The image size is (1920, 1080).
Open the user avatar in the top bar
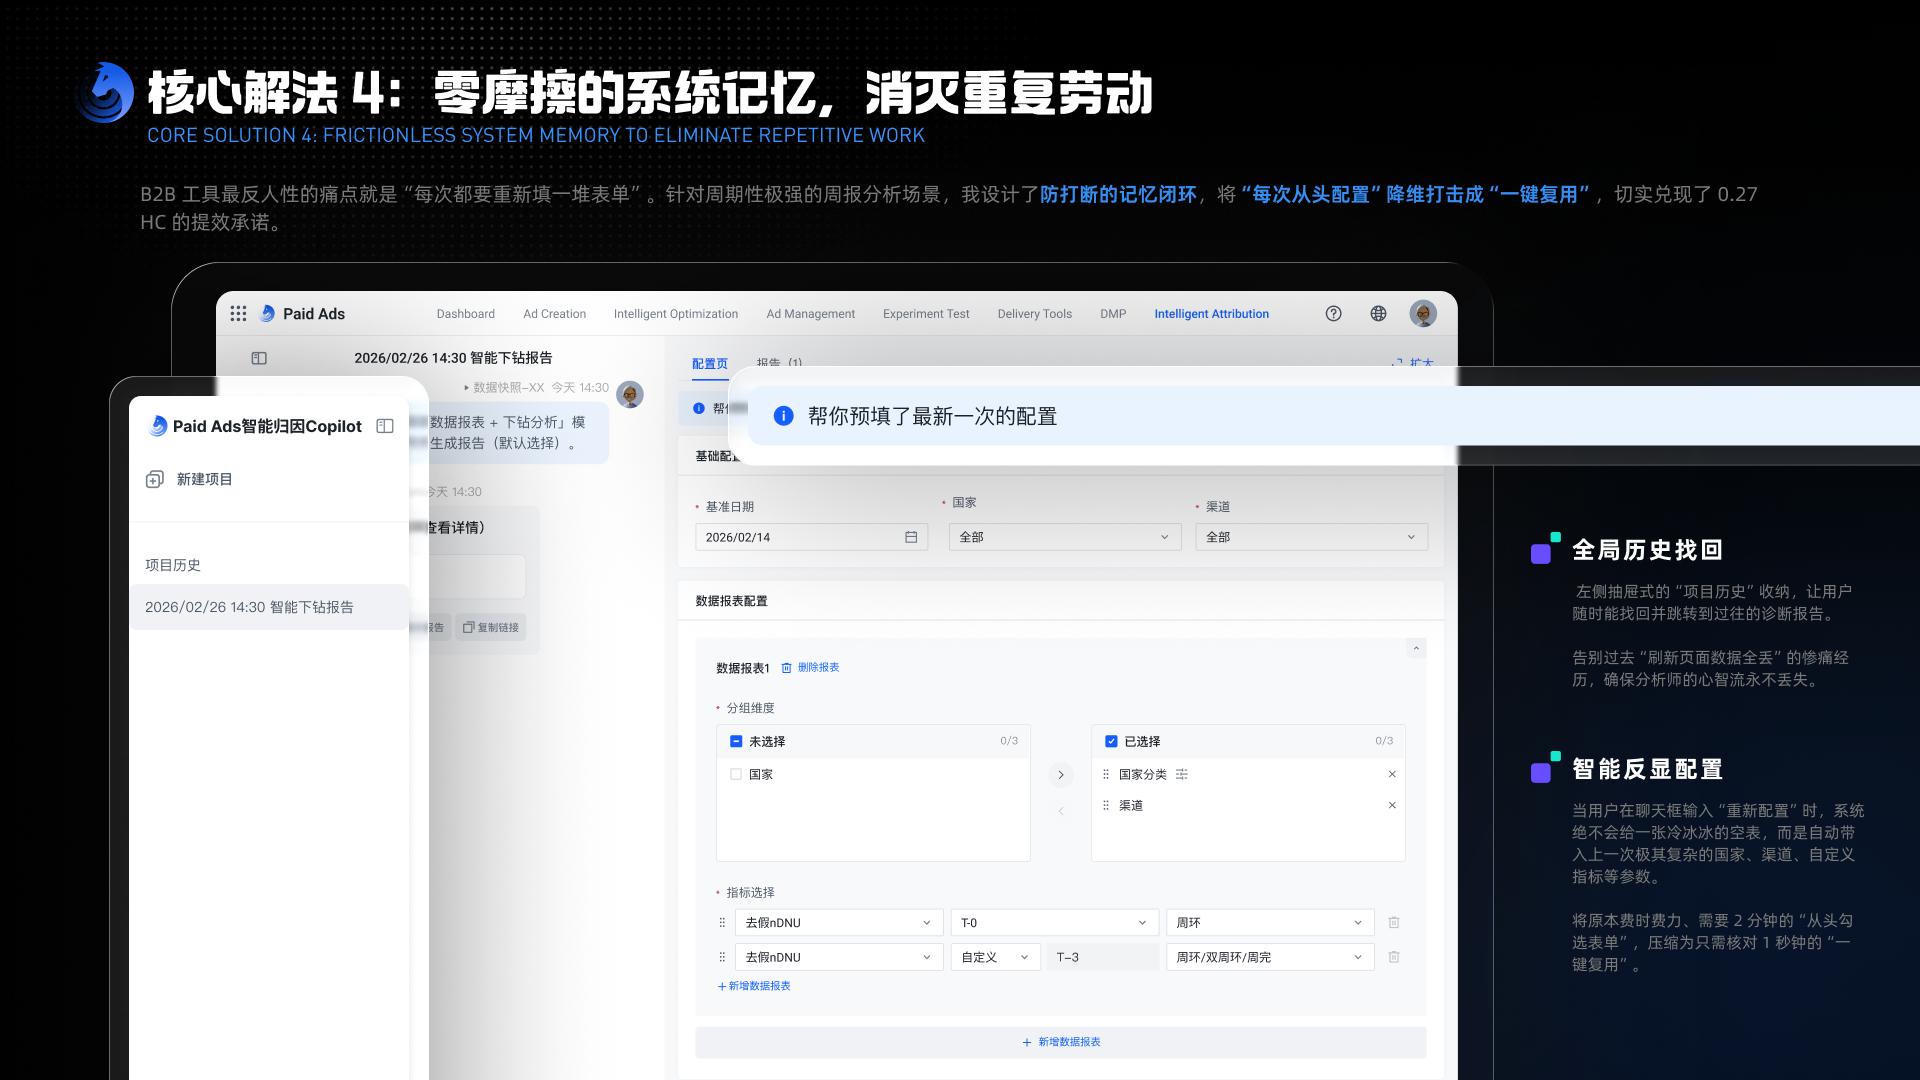click(1423, 313)
